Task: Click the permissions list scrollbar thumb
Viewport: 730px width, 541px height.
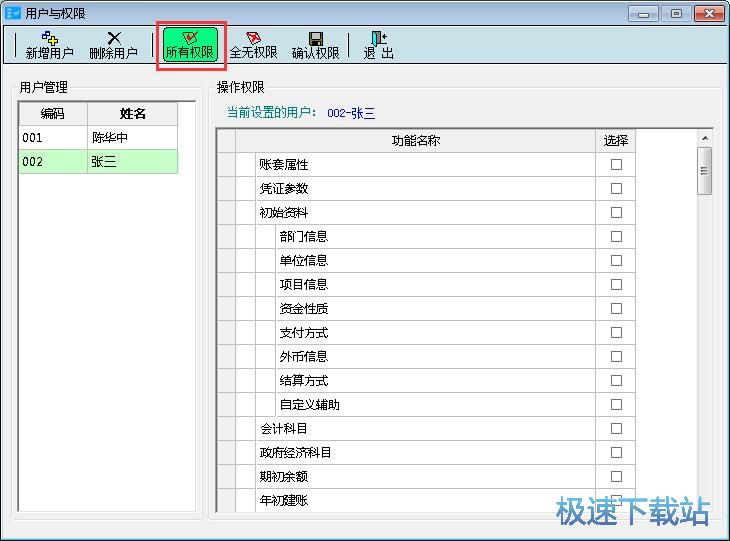Action: pyautogui.click(x=704, y=171)
